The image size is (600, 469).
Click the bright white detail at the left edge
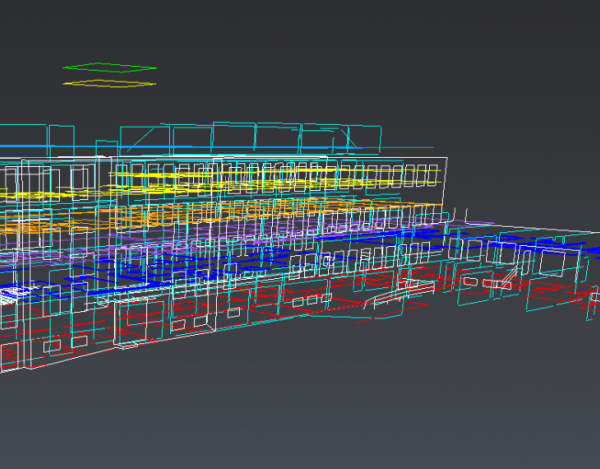click(x=12, y=294)
